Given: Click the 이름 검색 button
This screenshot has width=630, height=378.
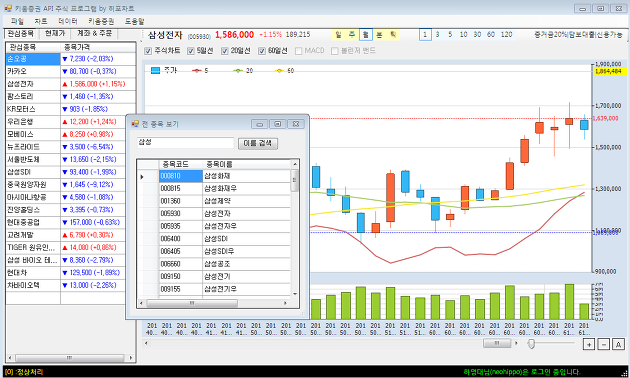Looking at the screenshot, I should click(258, 143).
